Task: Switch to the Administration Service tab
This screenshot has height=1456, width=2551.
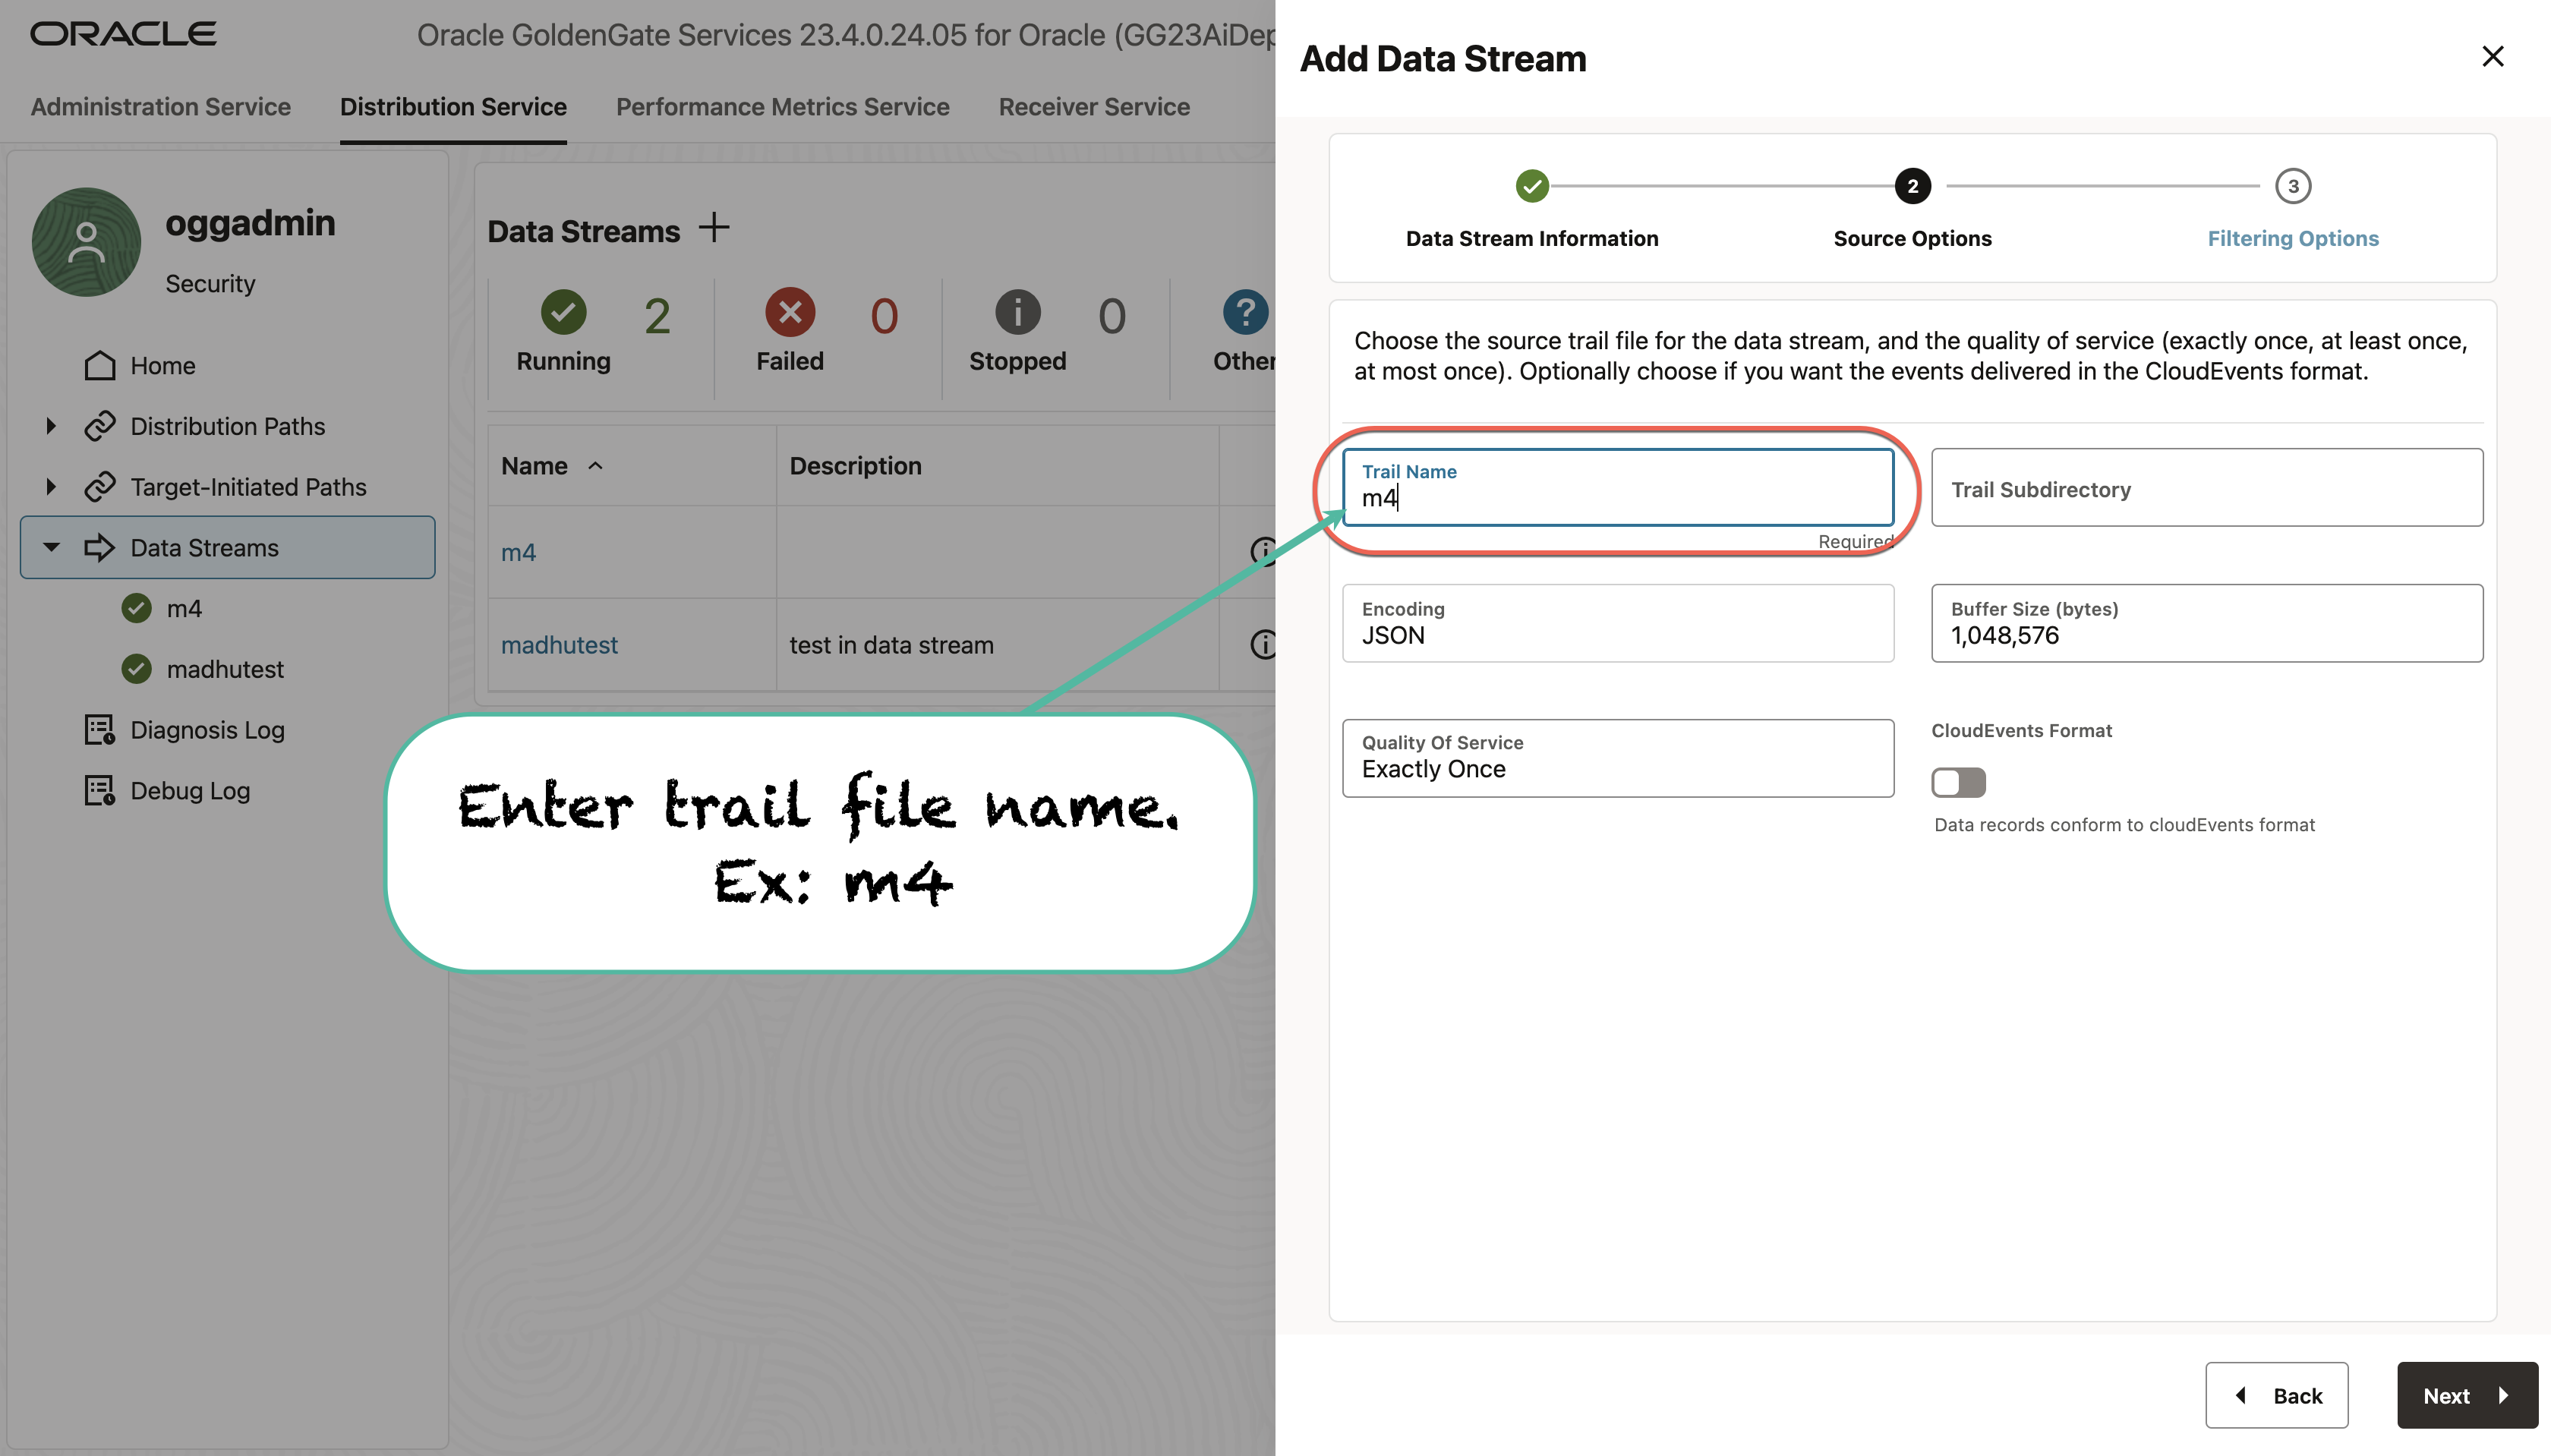Action: [x=160, y=106]
